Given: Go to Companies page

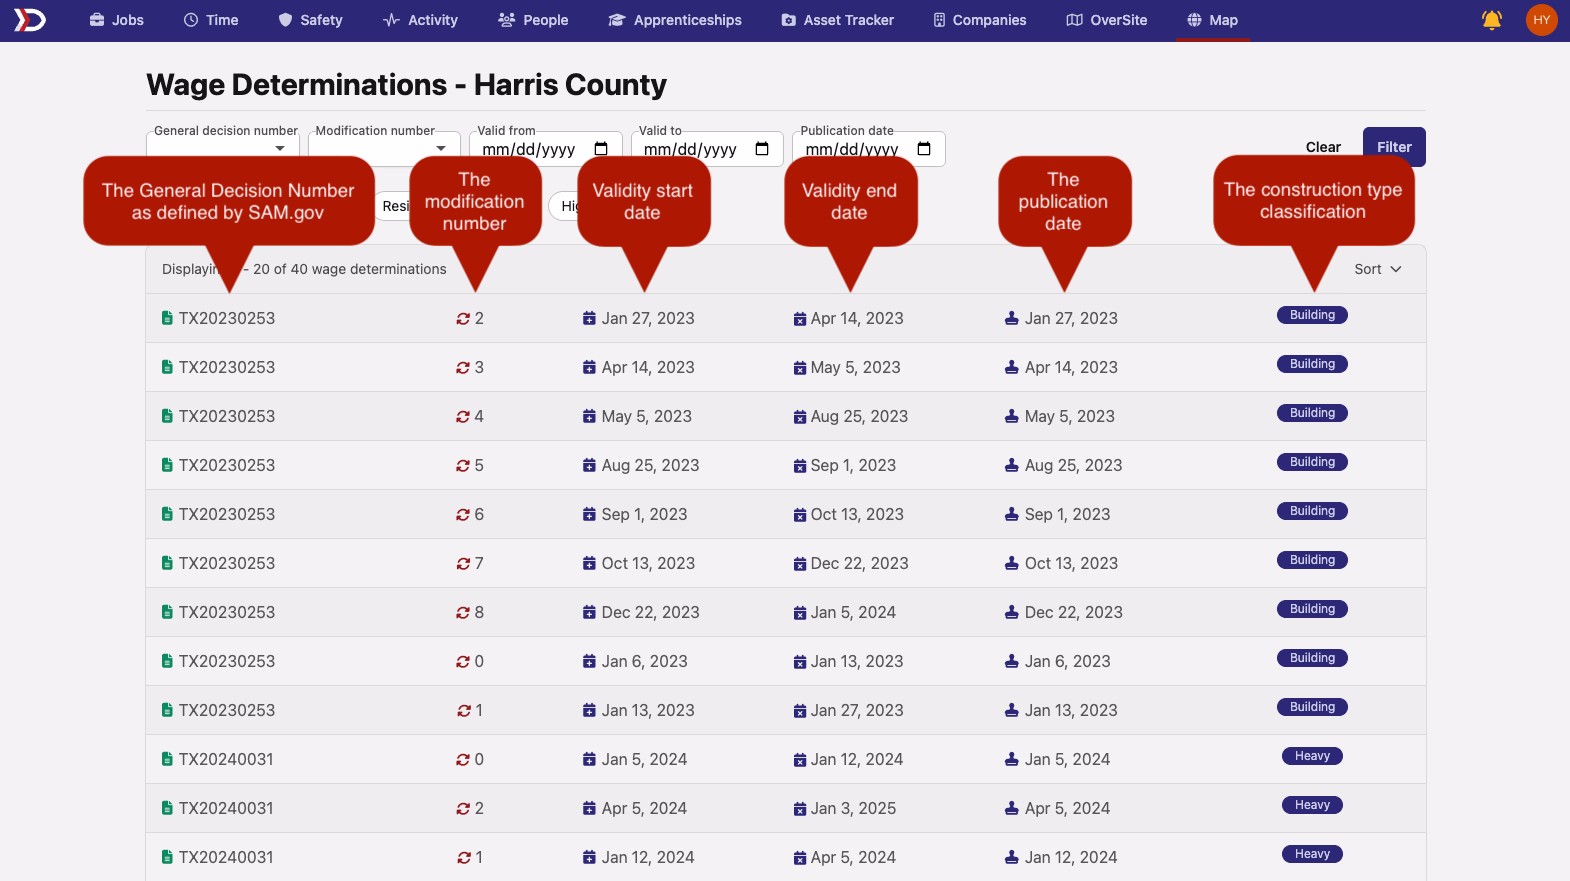Looking at the screenshot, I should click(980, 20).
